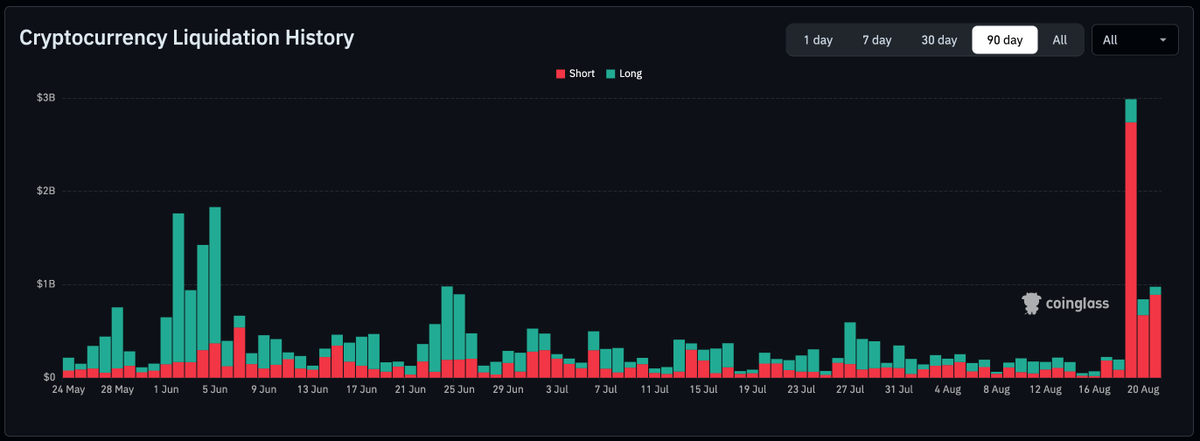1200x441 pixels.
Task: Select the 1 day range tab
Action: tap(818, 40)
